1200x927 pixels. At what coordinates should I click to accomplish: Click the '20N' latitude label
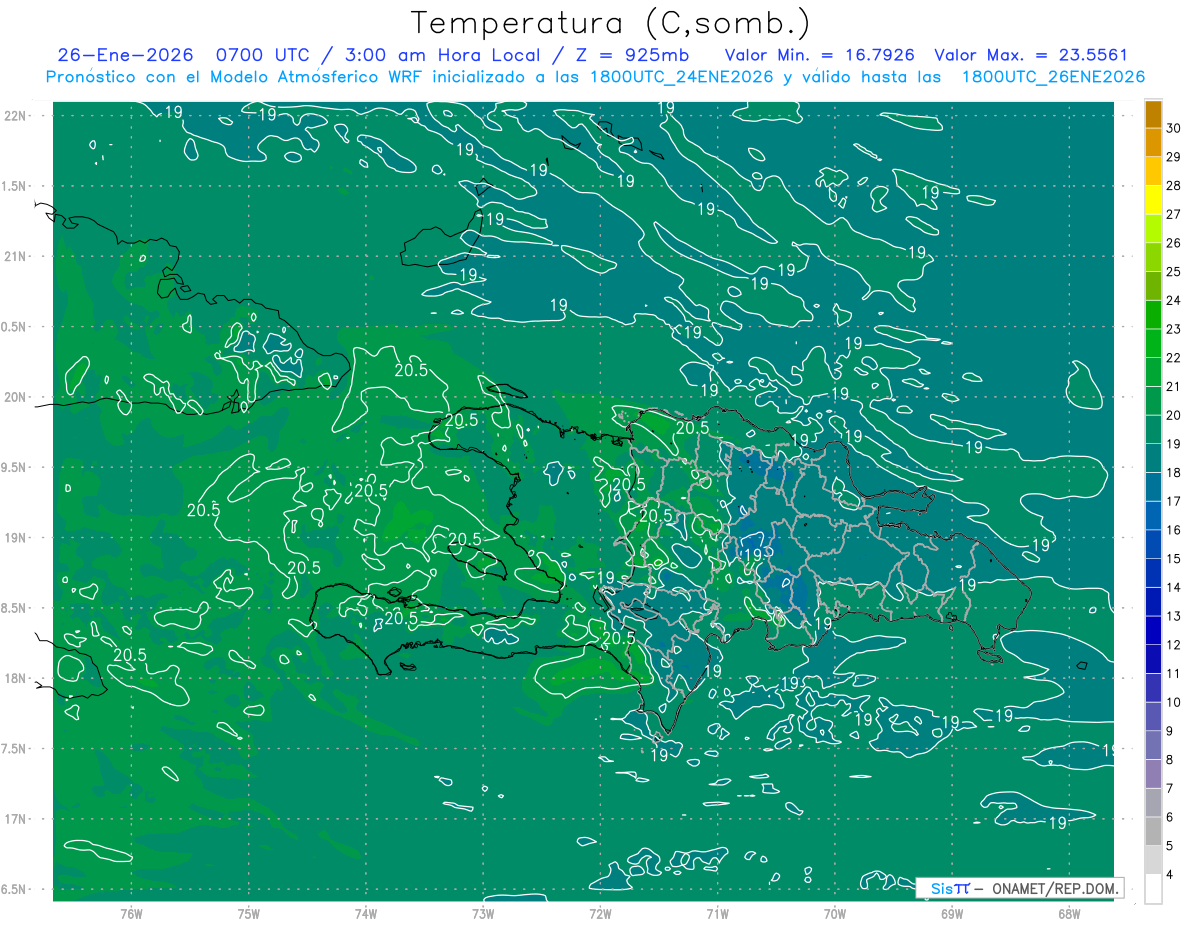[16, 397]
